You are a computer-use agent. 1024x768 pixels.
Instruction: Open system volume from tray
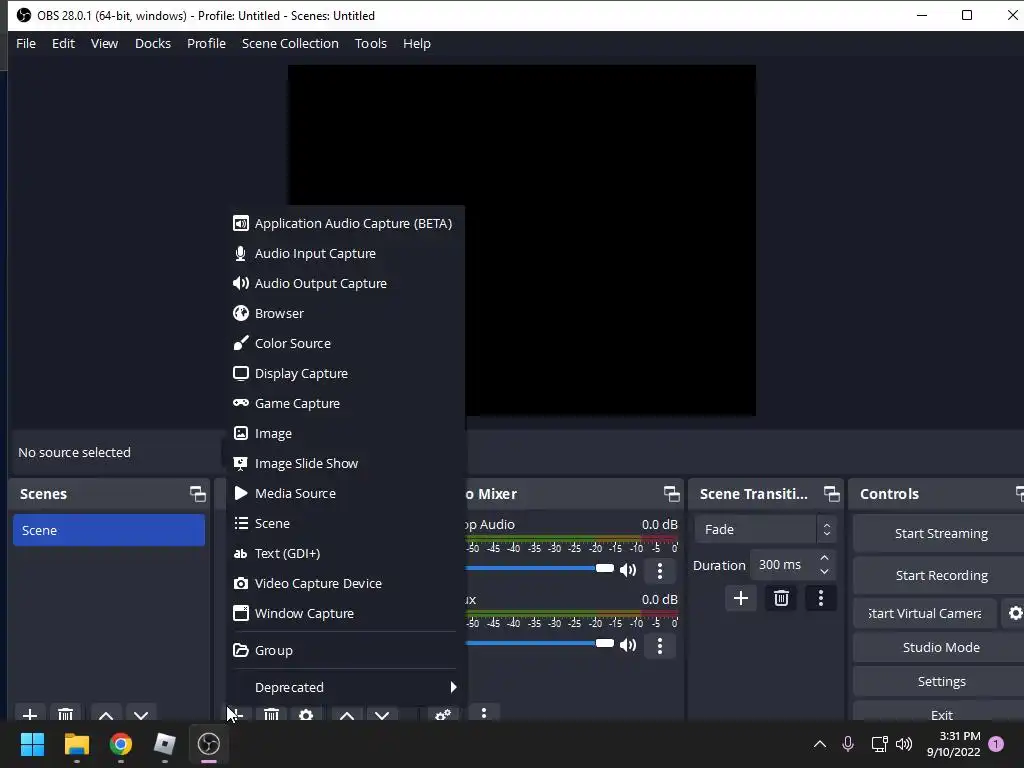click(x=904, y=744)
